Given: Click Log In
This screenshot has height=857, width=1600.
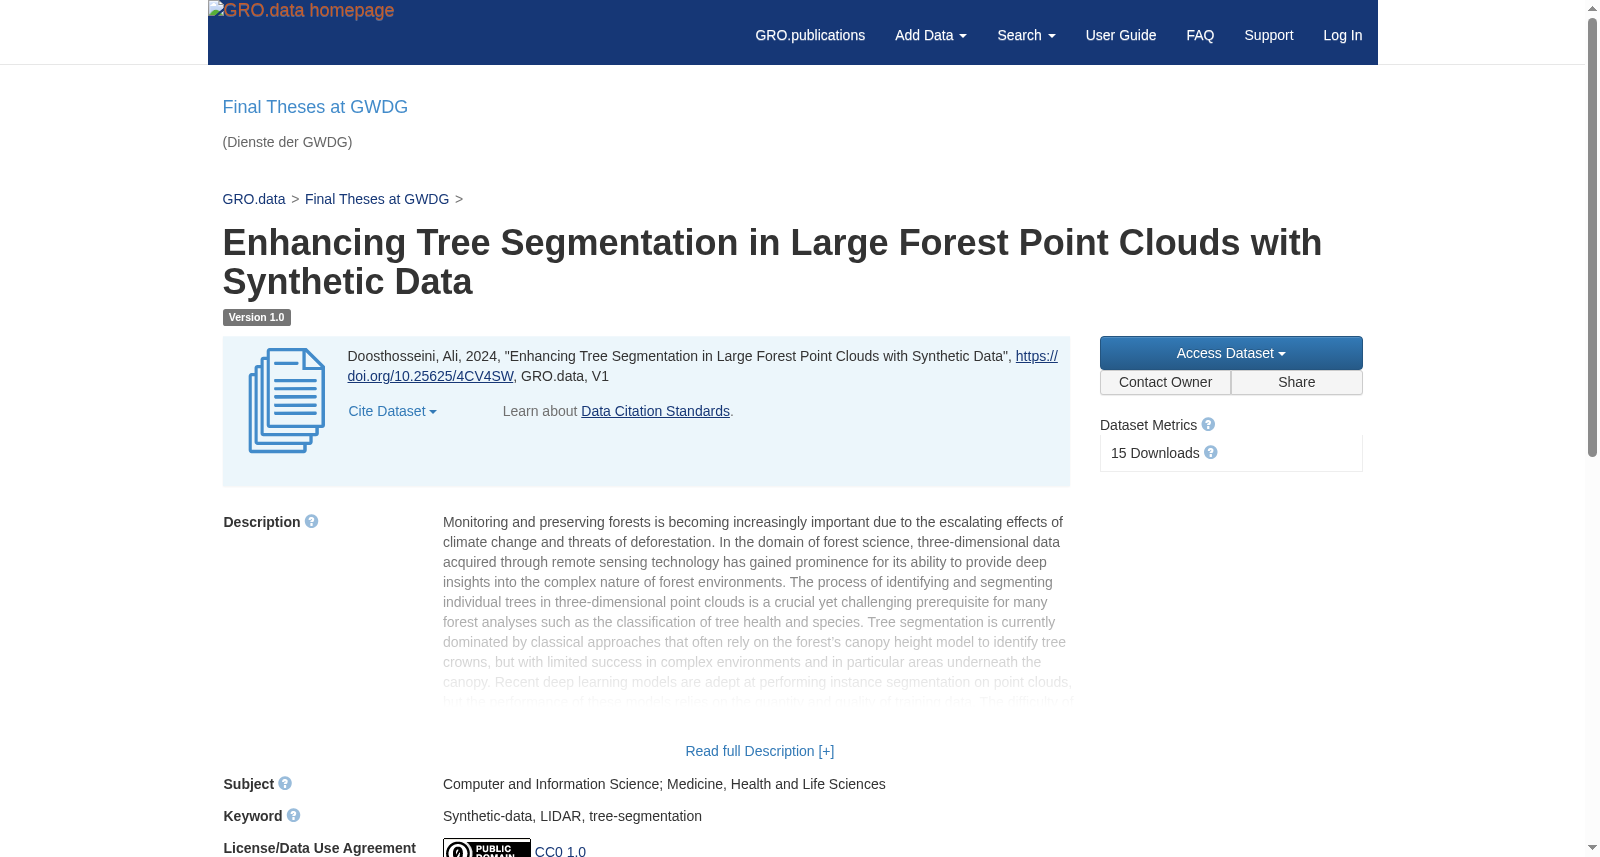Looking at the screenshot, I should click(x=1343, y=35).
